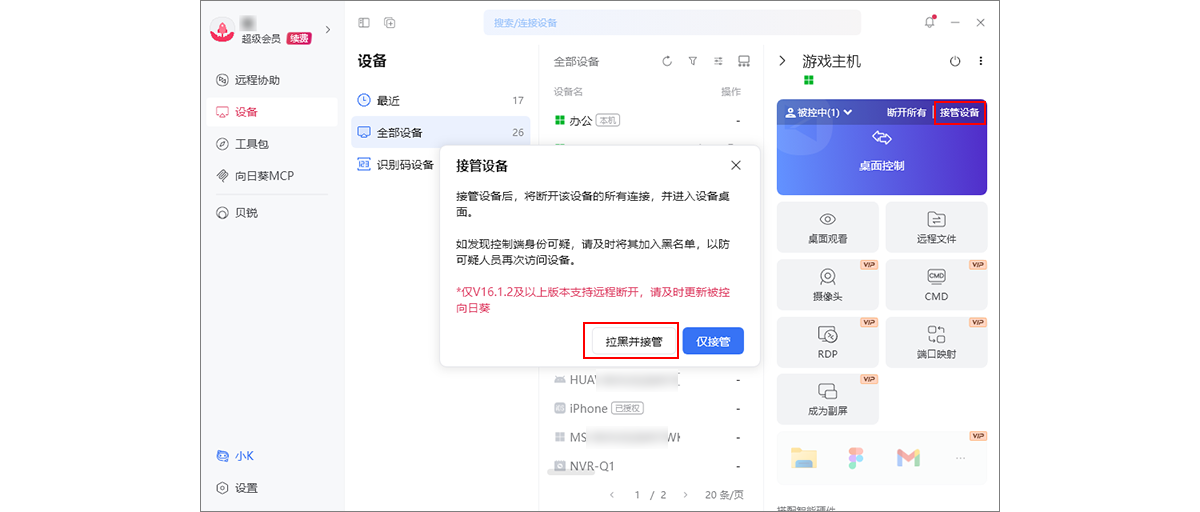Image resolution: width=1200 pixels, height=512 pixels.
Task: Open RDP feature
Action: click(828, 341)
